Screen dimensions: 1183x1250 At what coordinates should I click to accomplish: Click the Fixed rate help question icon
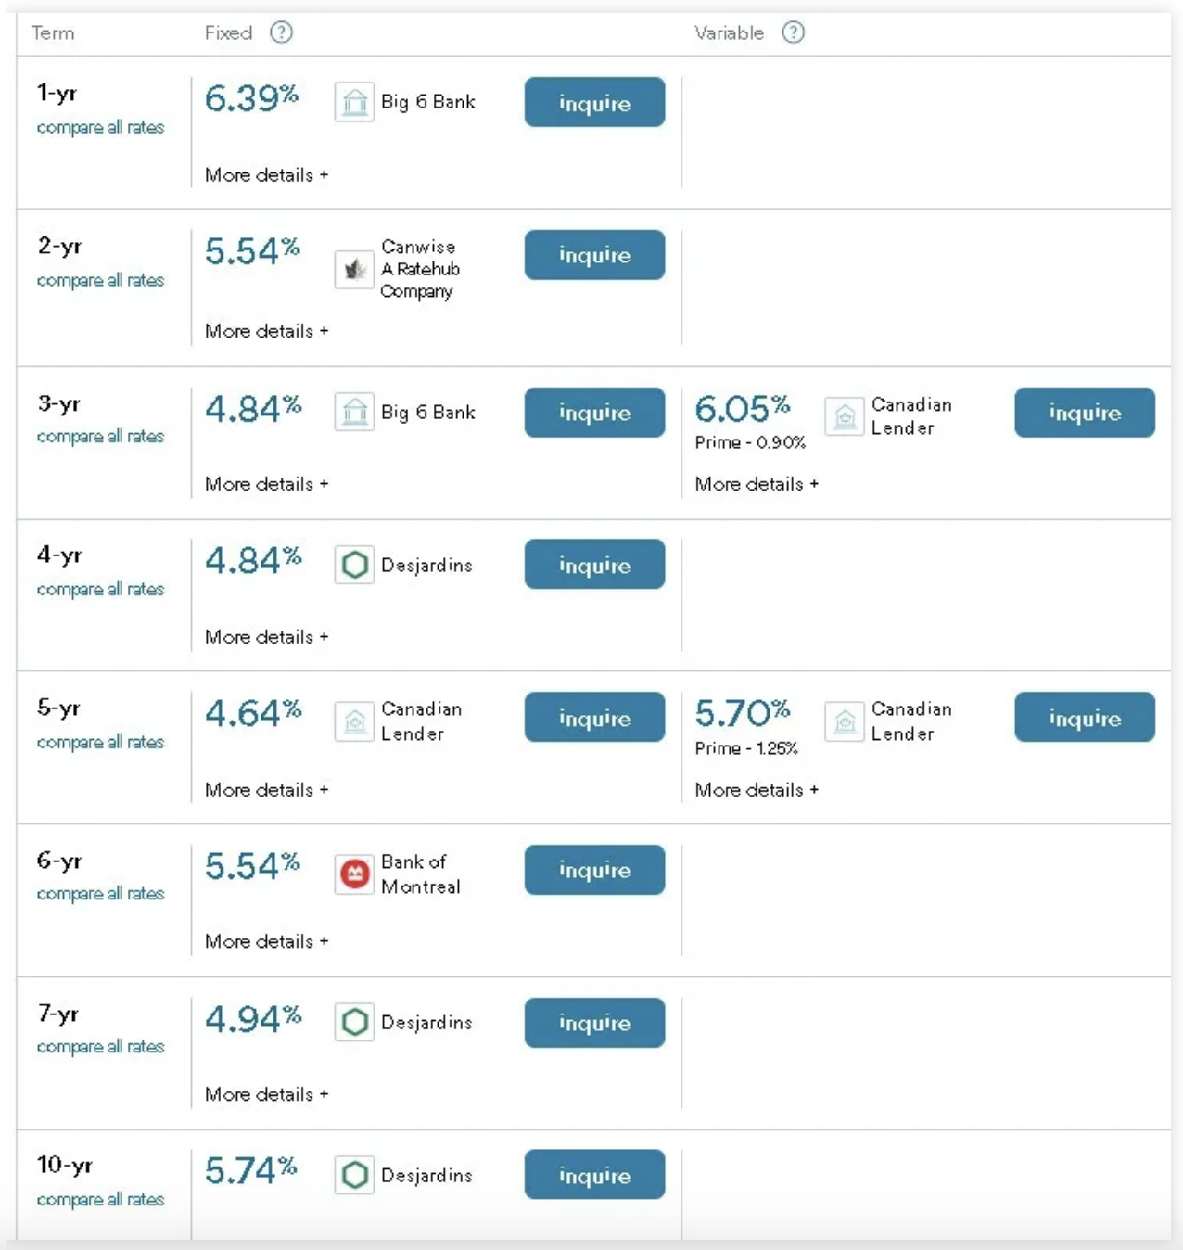tap(282, 33)
